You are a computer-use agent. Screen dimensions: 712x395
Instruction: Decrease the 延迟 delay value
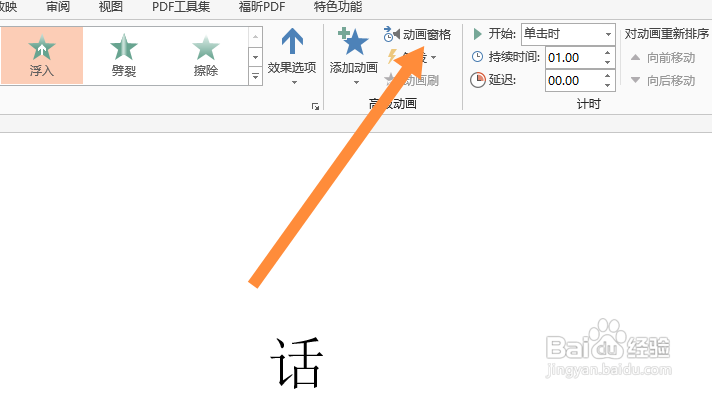coord(608,85)
